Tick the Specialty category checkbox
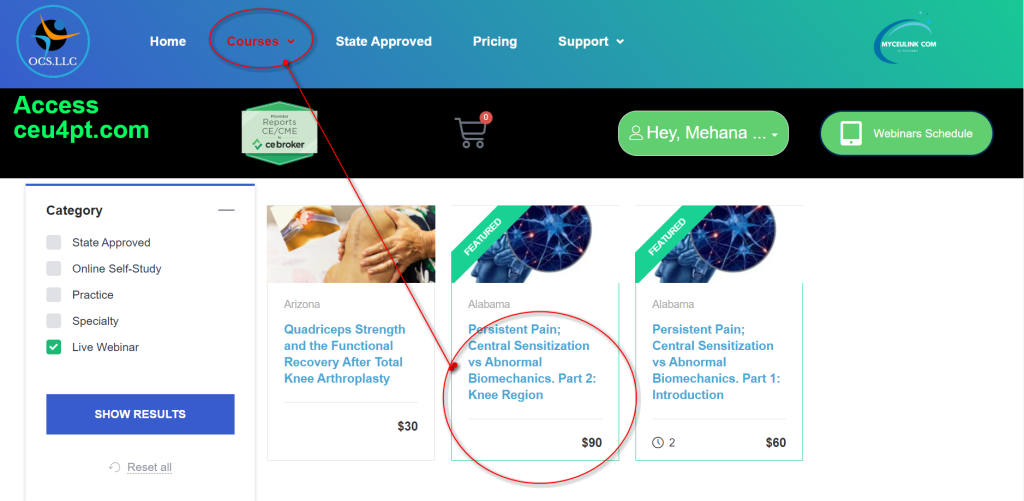Image resolution: width=1024 pixels, height=501 pixels. [54, 321]
